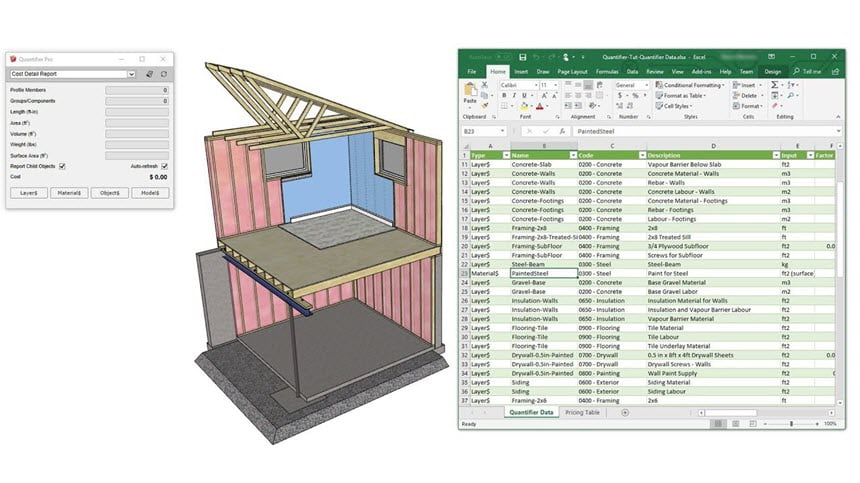Switch to the Formulas ribbon tab
This screenshot has height=483, width=860.
[x=607, y=72]
